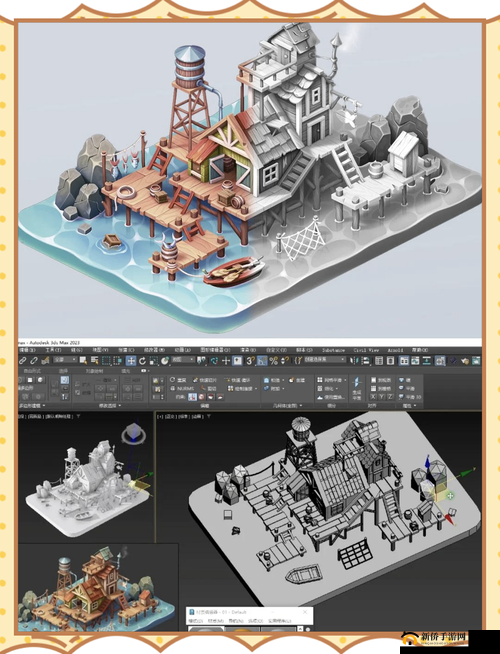
Task: Toggle the 3D Snaps button
Action: tap(249, 360)
